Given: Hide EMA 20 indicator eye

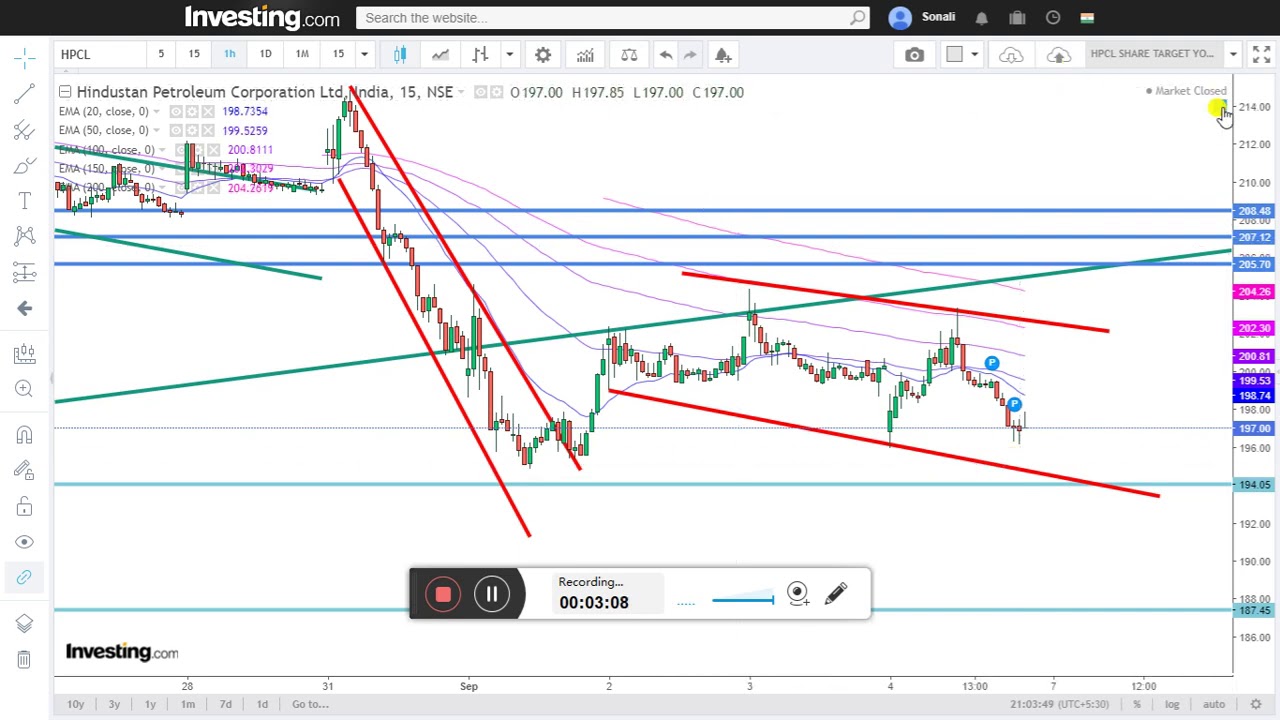Looking at the screenshot, I should pos(176,111).
